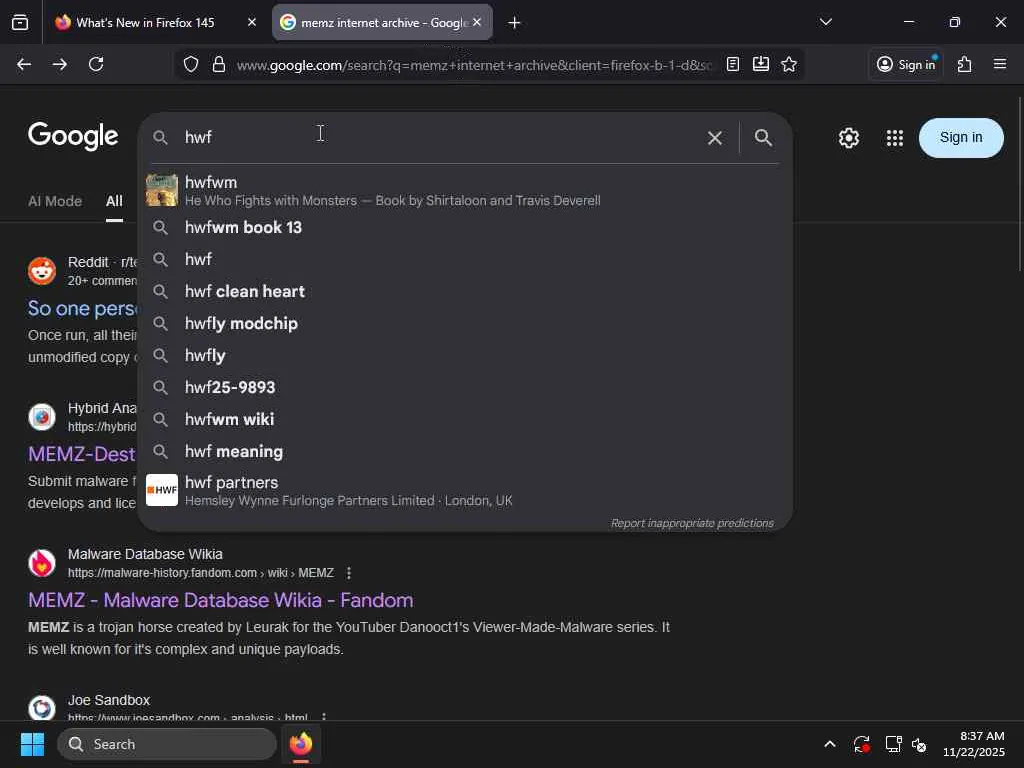Open more options for Malware Database Wikia result
The width and height of the screenshot is (1024, 768).
point(349,573)
